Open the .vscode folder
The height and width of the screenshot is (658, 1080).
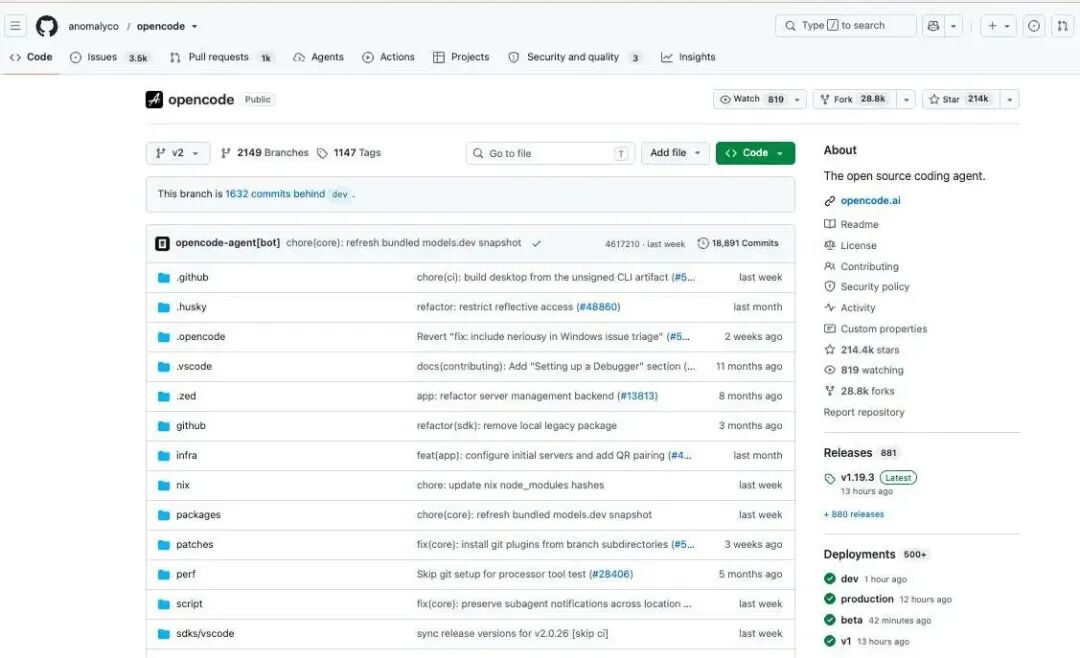194,366
